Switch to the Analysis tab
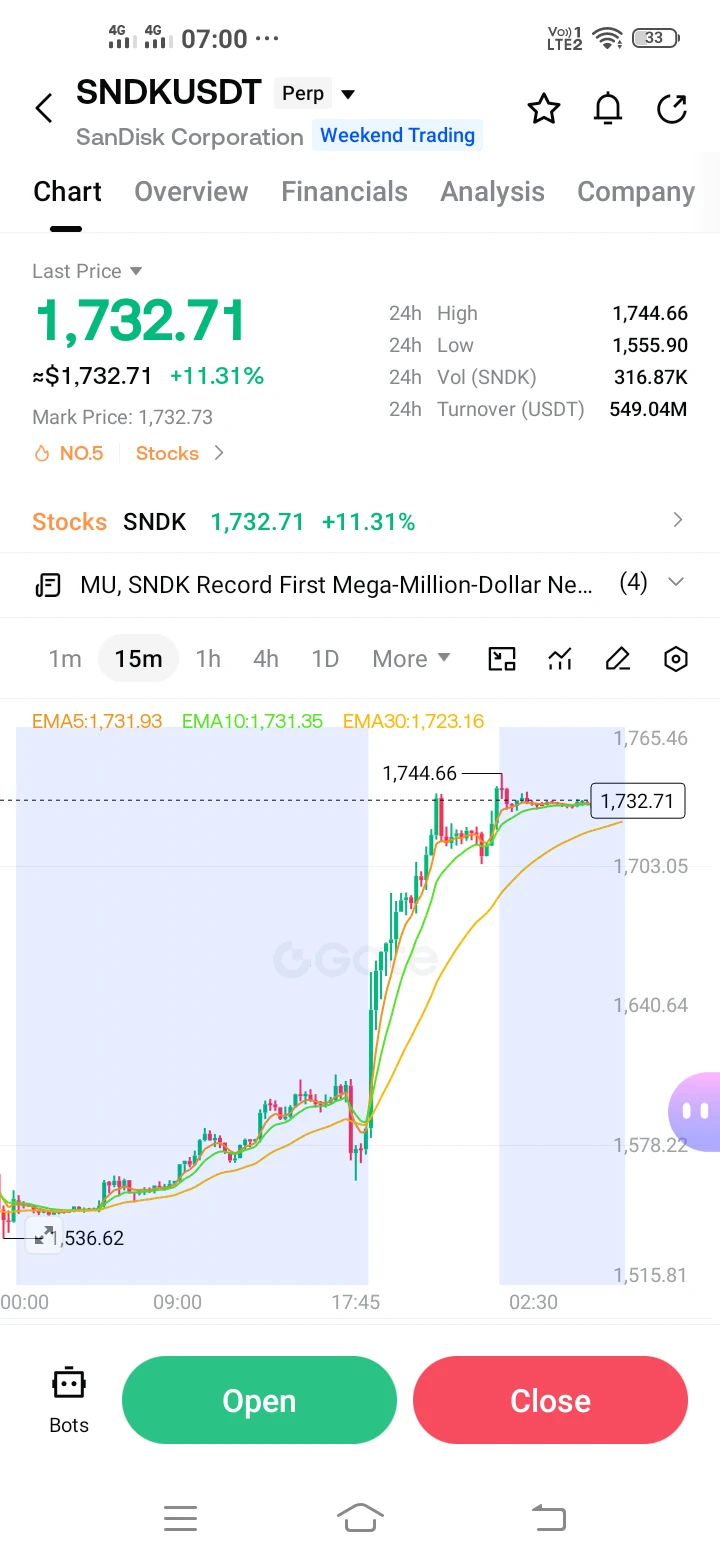 click(492, 192)
